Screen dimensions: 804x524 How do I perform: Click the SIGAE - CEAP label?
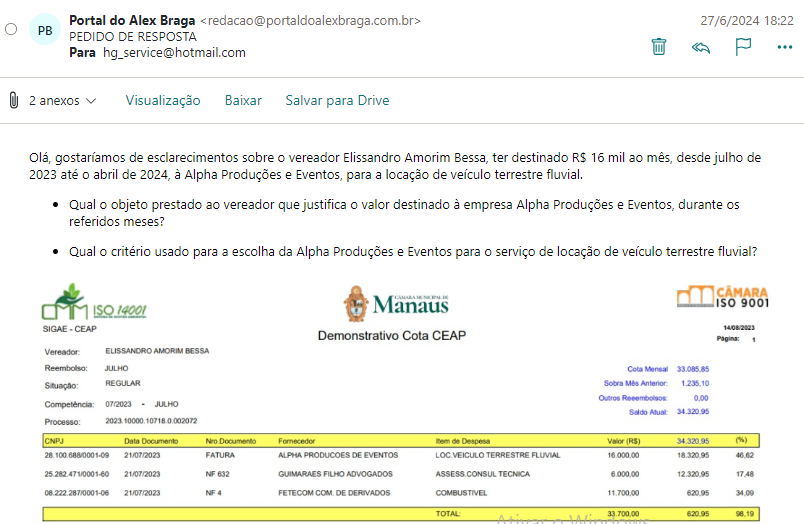click(69, 329)
